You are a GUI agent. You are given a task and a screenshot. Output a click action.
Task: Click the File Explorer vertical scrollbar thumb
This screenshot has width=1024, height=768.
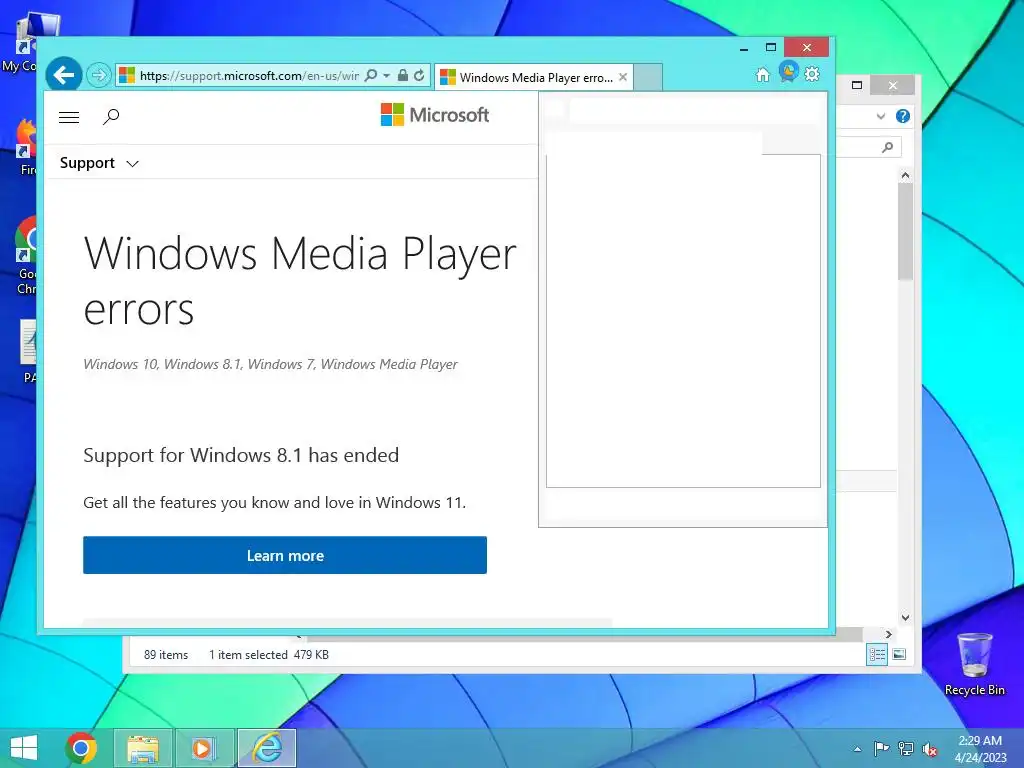coord(905,231)
